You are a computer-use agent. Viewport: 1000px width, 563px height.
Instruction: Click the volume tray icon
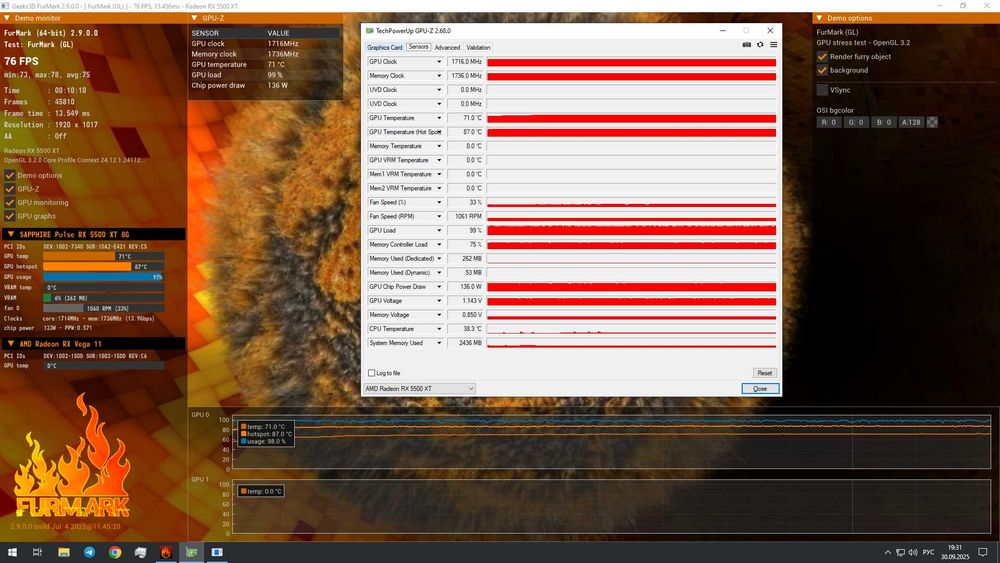(913, 552)
